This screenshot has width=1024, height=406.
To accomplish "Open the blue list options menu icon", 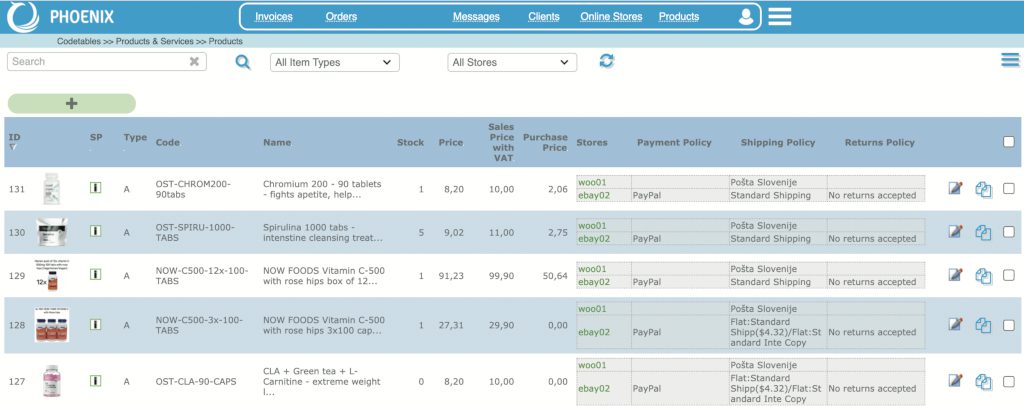I will point(1009,61).
